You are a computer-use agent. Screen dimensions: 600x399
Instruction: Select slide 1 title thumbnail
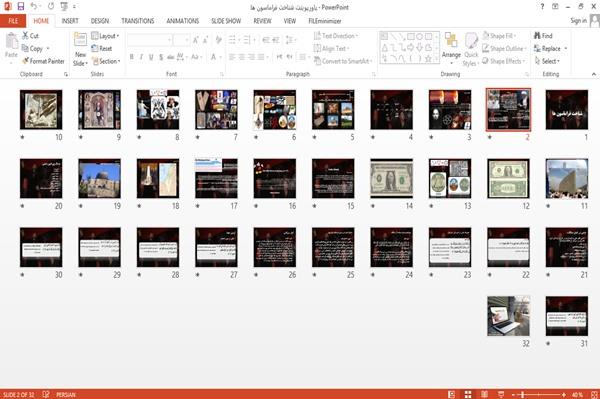pos(567,110)
